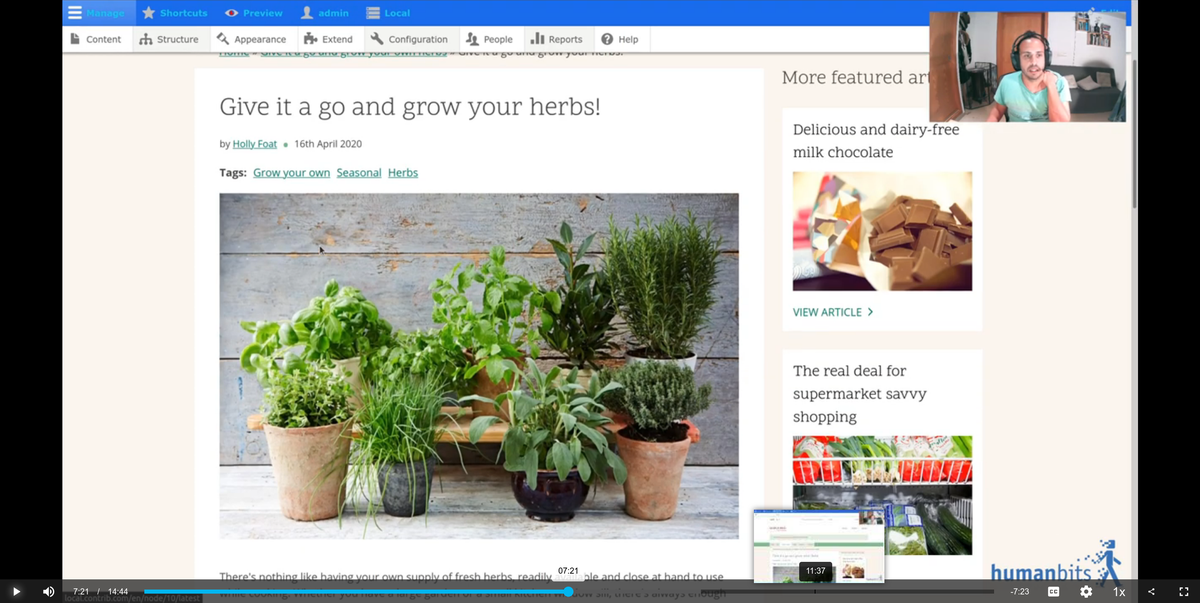
Task: Click the elapsed time 7:21
Action: (x=81, y=592)
